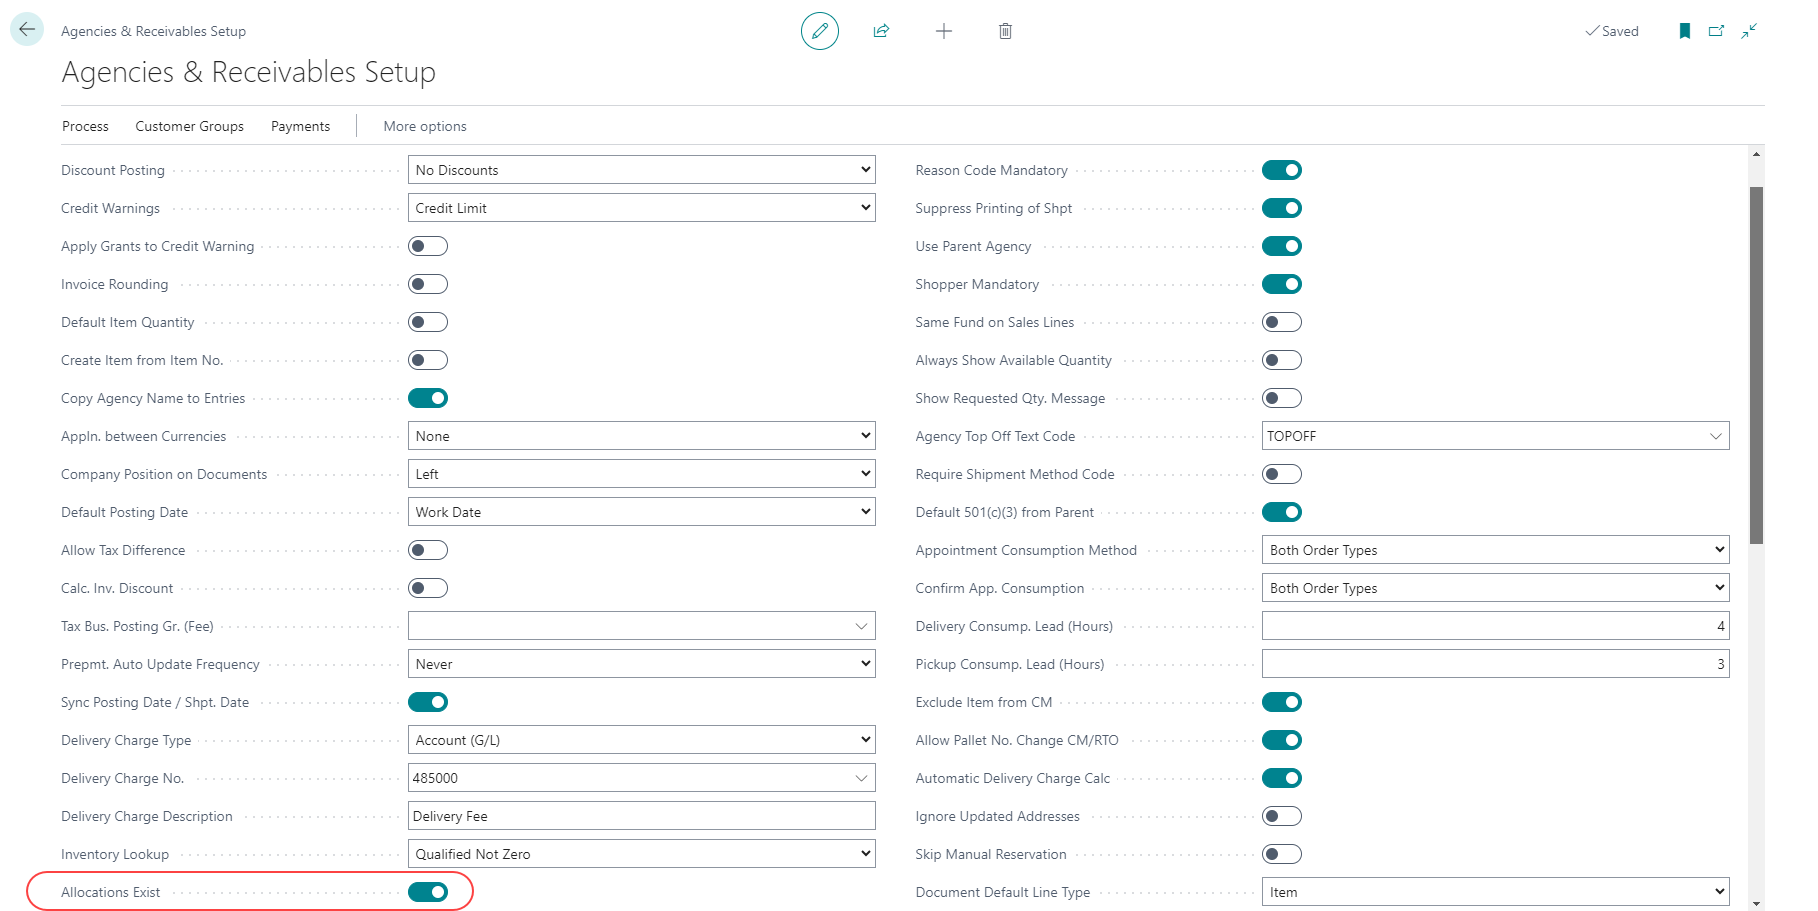Click the bookmark icon
Viewport: 1818px width, 911px height.
1684,31
